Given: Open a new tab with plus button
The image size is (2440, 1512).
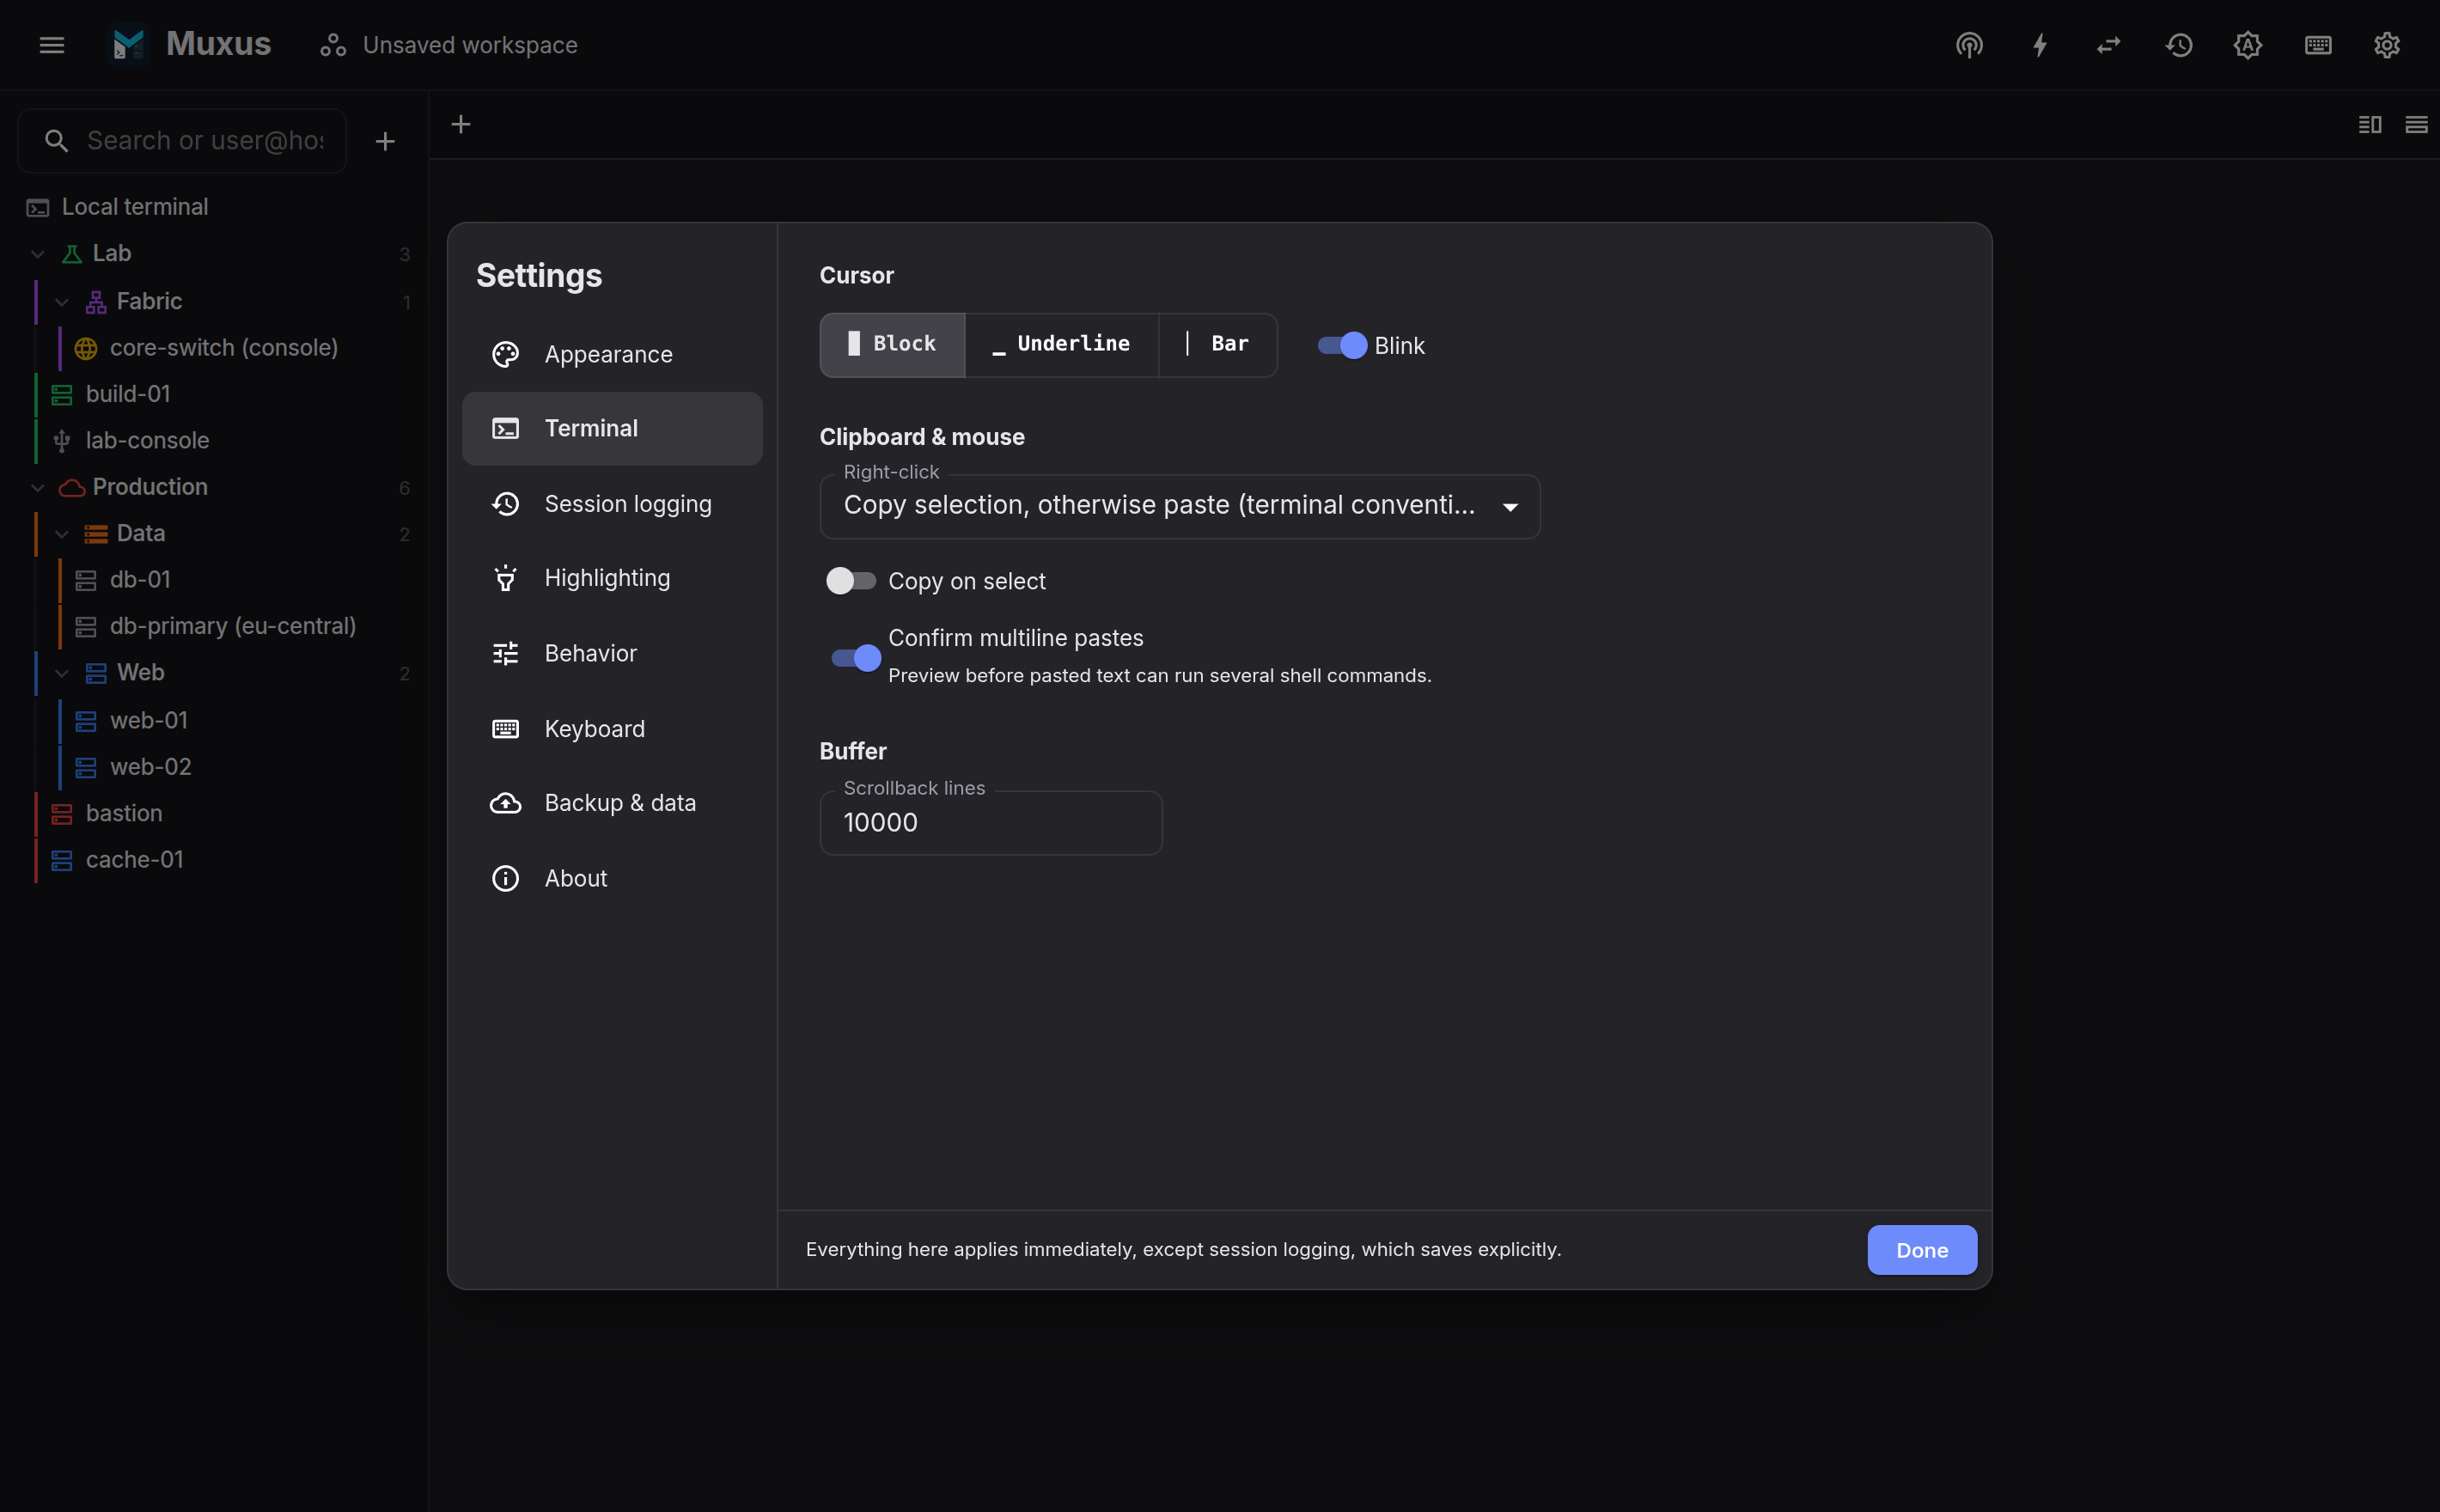Looking at the screenshot, I should pyautogui.click(x=461, y=124).
